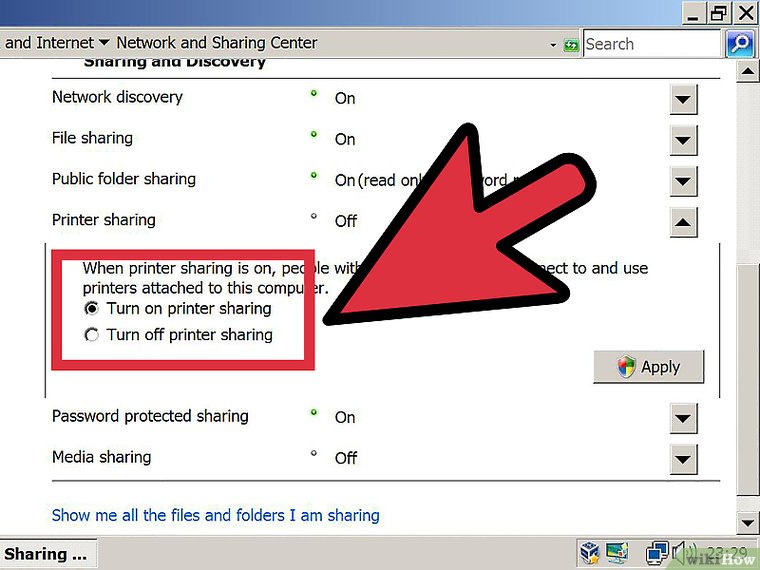Expand File sharing settings arrow
The width and height of the screenshot is (760, 570).
683,140
